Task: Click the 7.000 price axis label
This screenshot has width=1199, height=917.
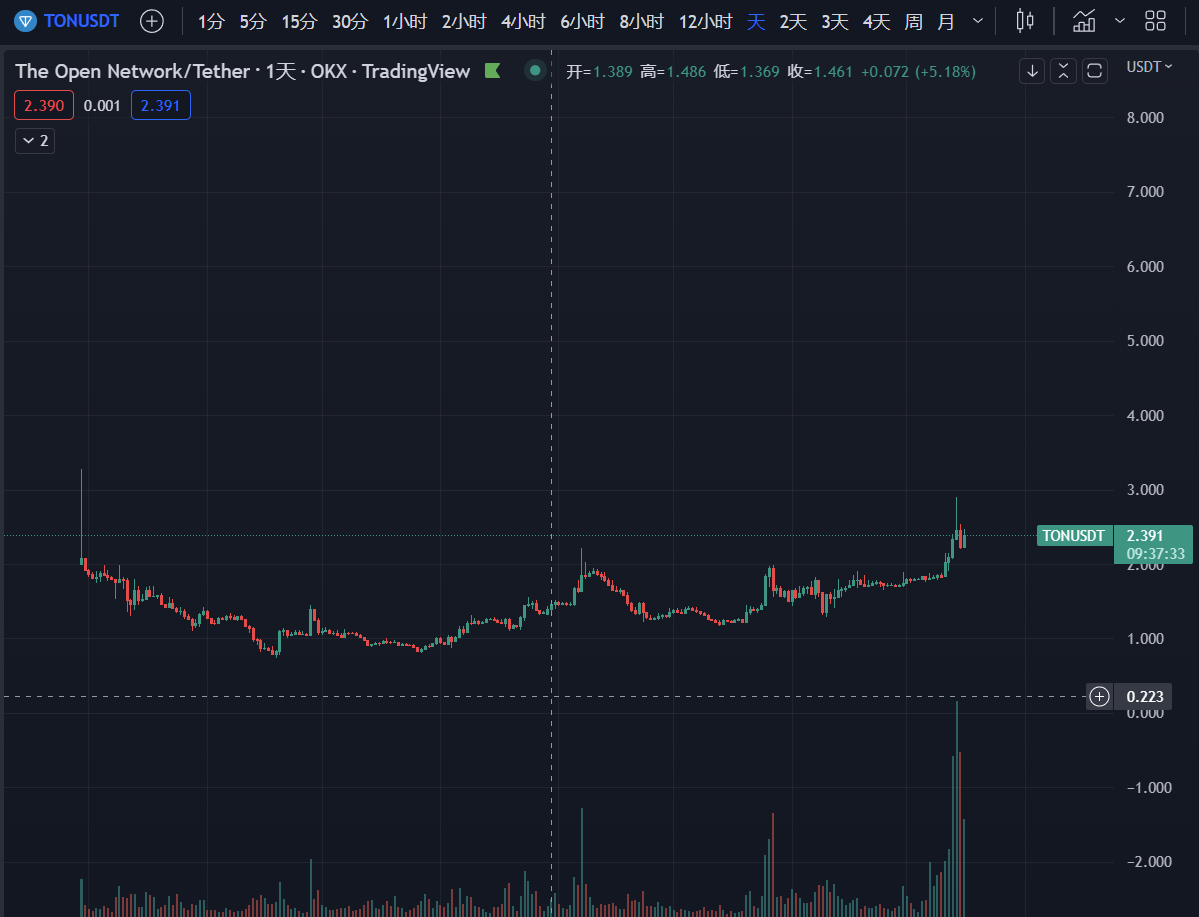Action: (1145, 192)
